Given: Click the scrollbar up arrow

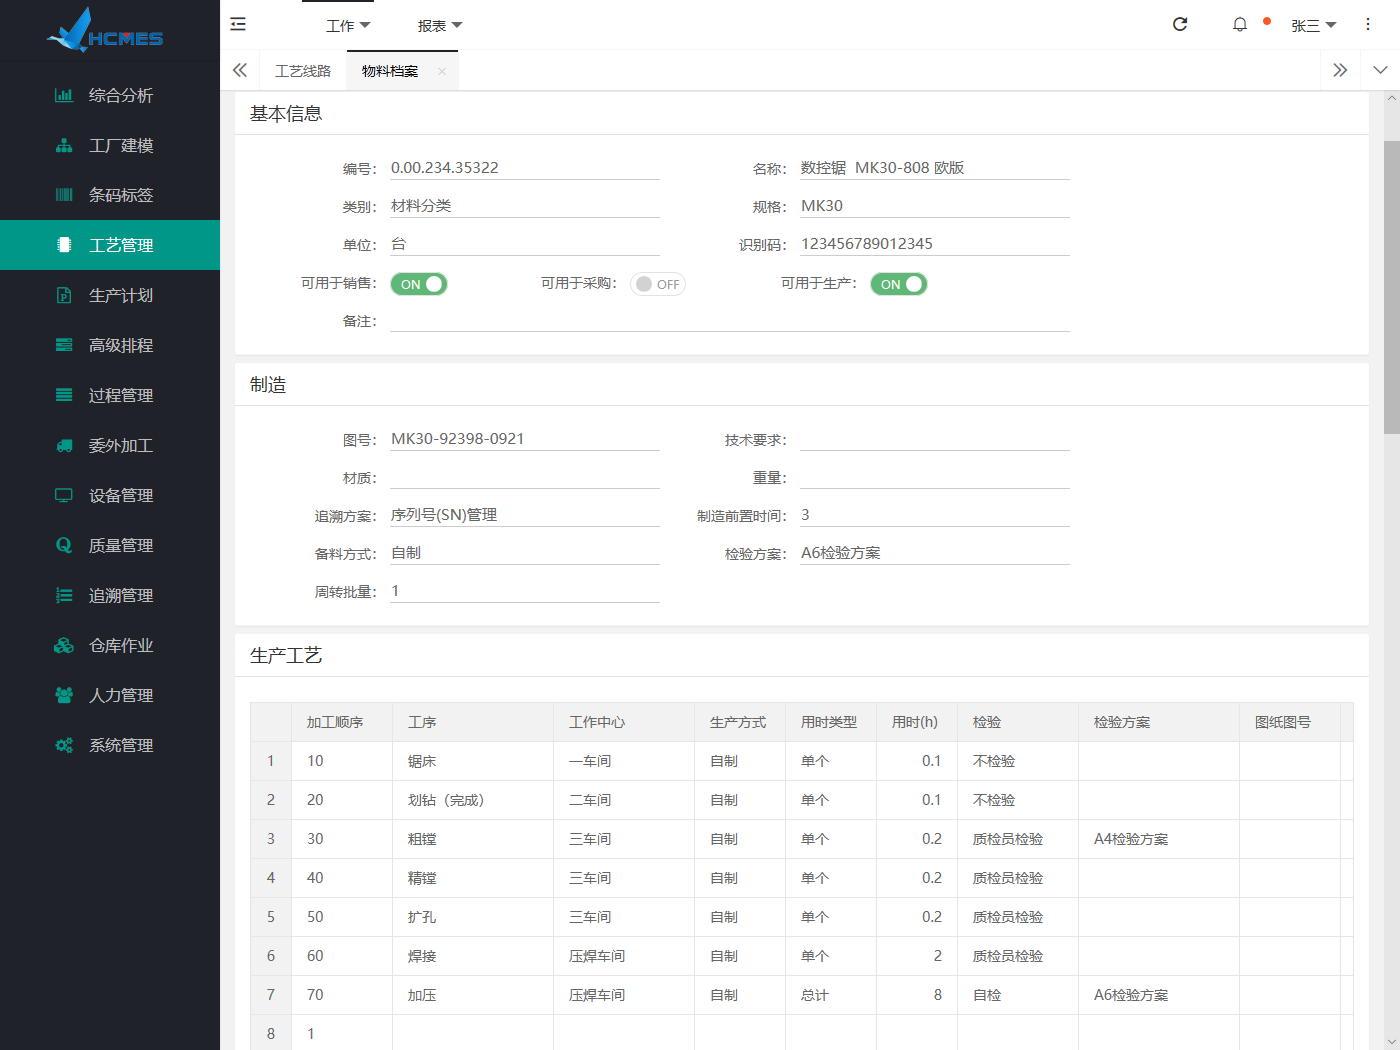Looking at the screenshot, I should pyautogui.click(x=1391, y=99).
